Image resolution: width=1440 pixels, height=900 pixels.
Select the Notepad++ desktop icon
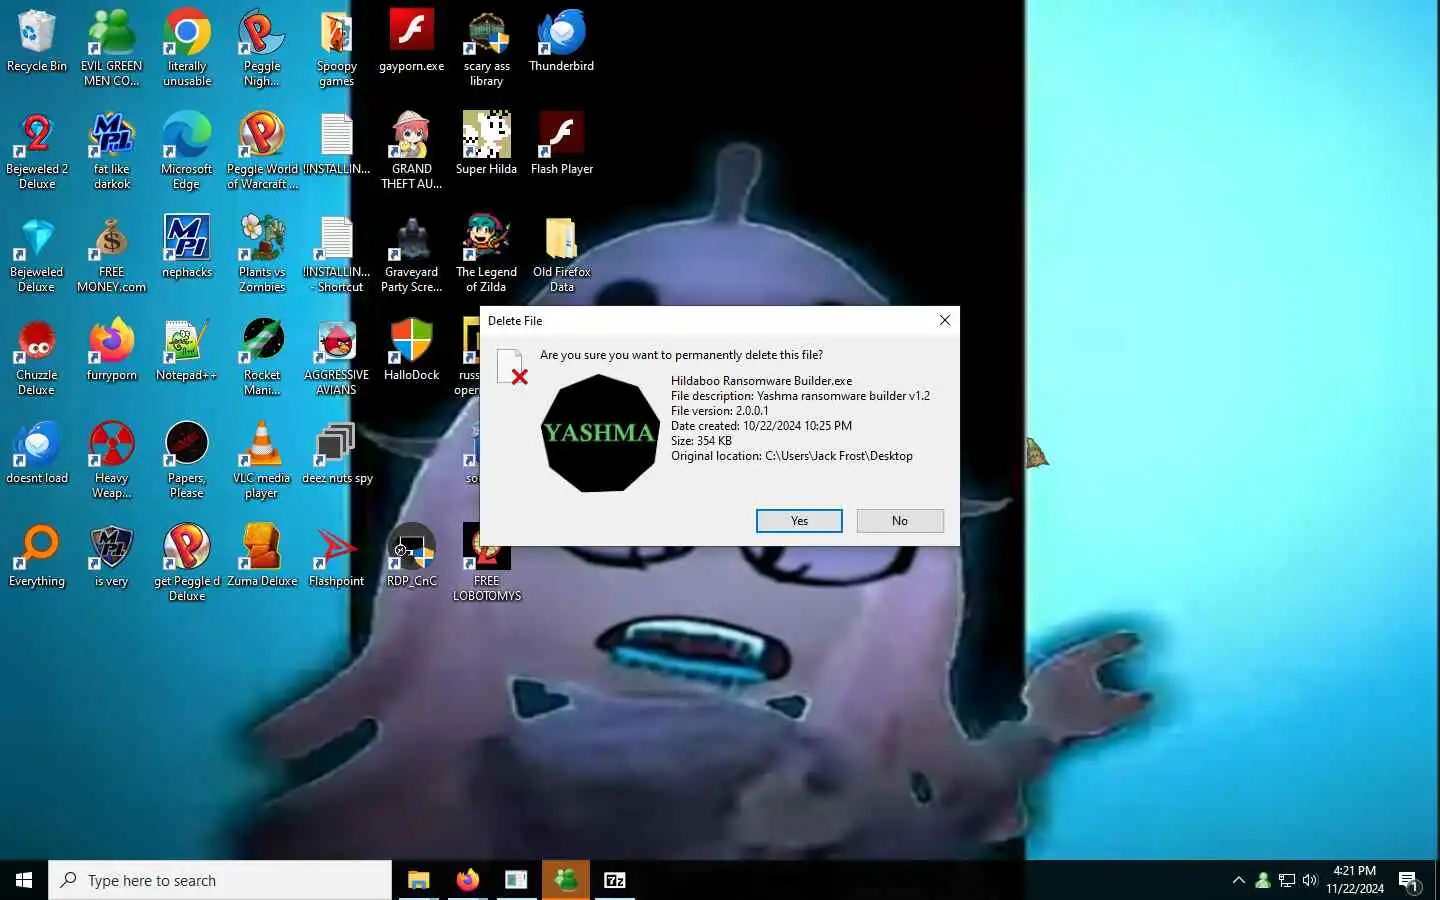[x=187, y=351]
